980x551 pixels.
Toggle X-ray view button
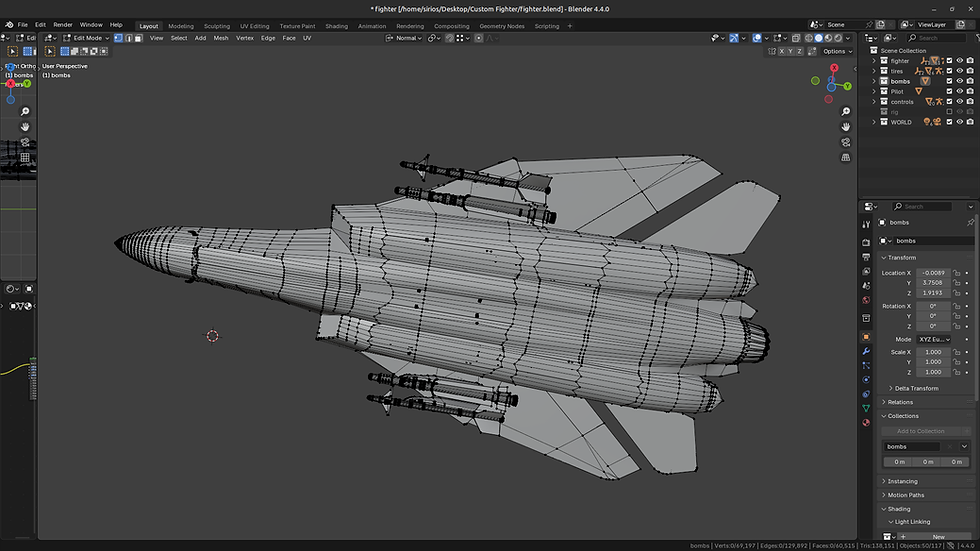[x=796, y=38]
